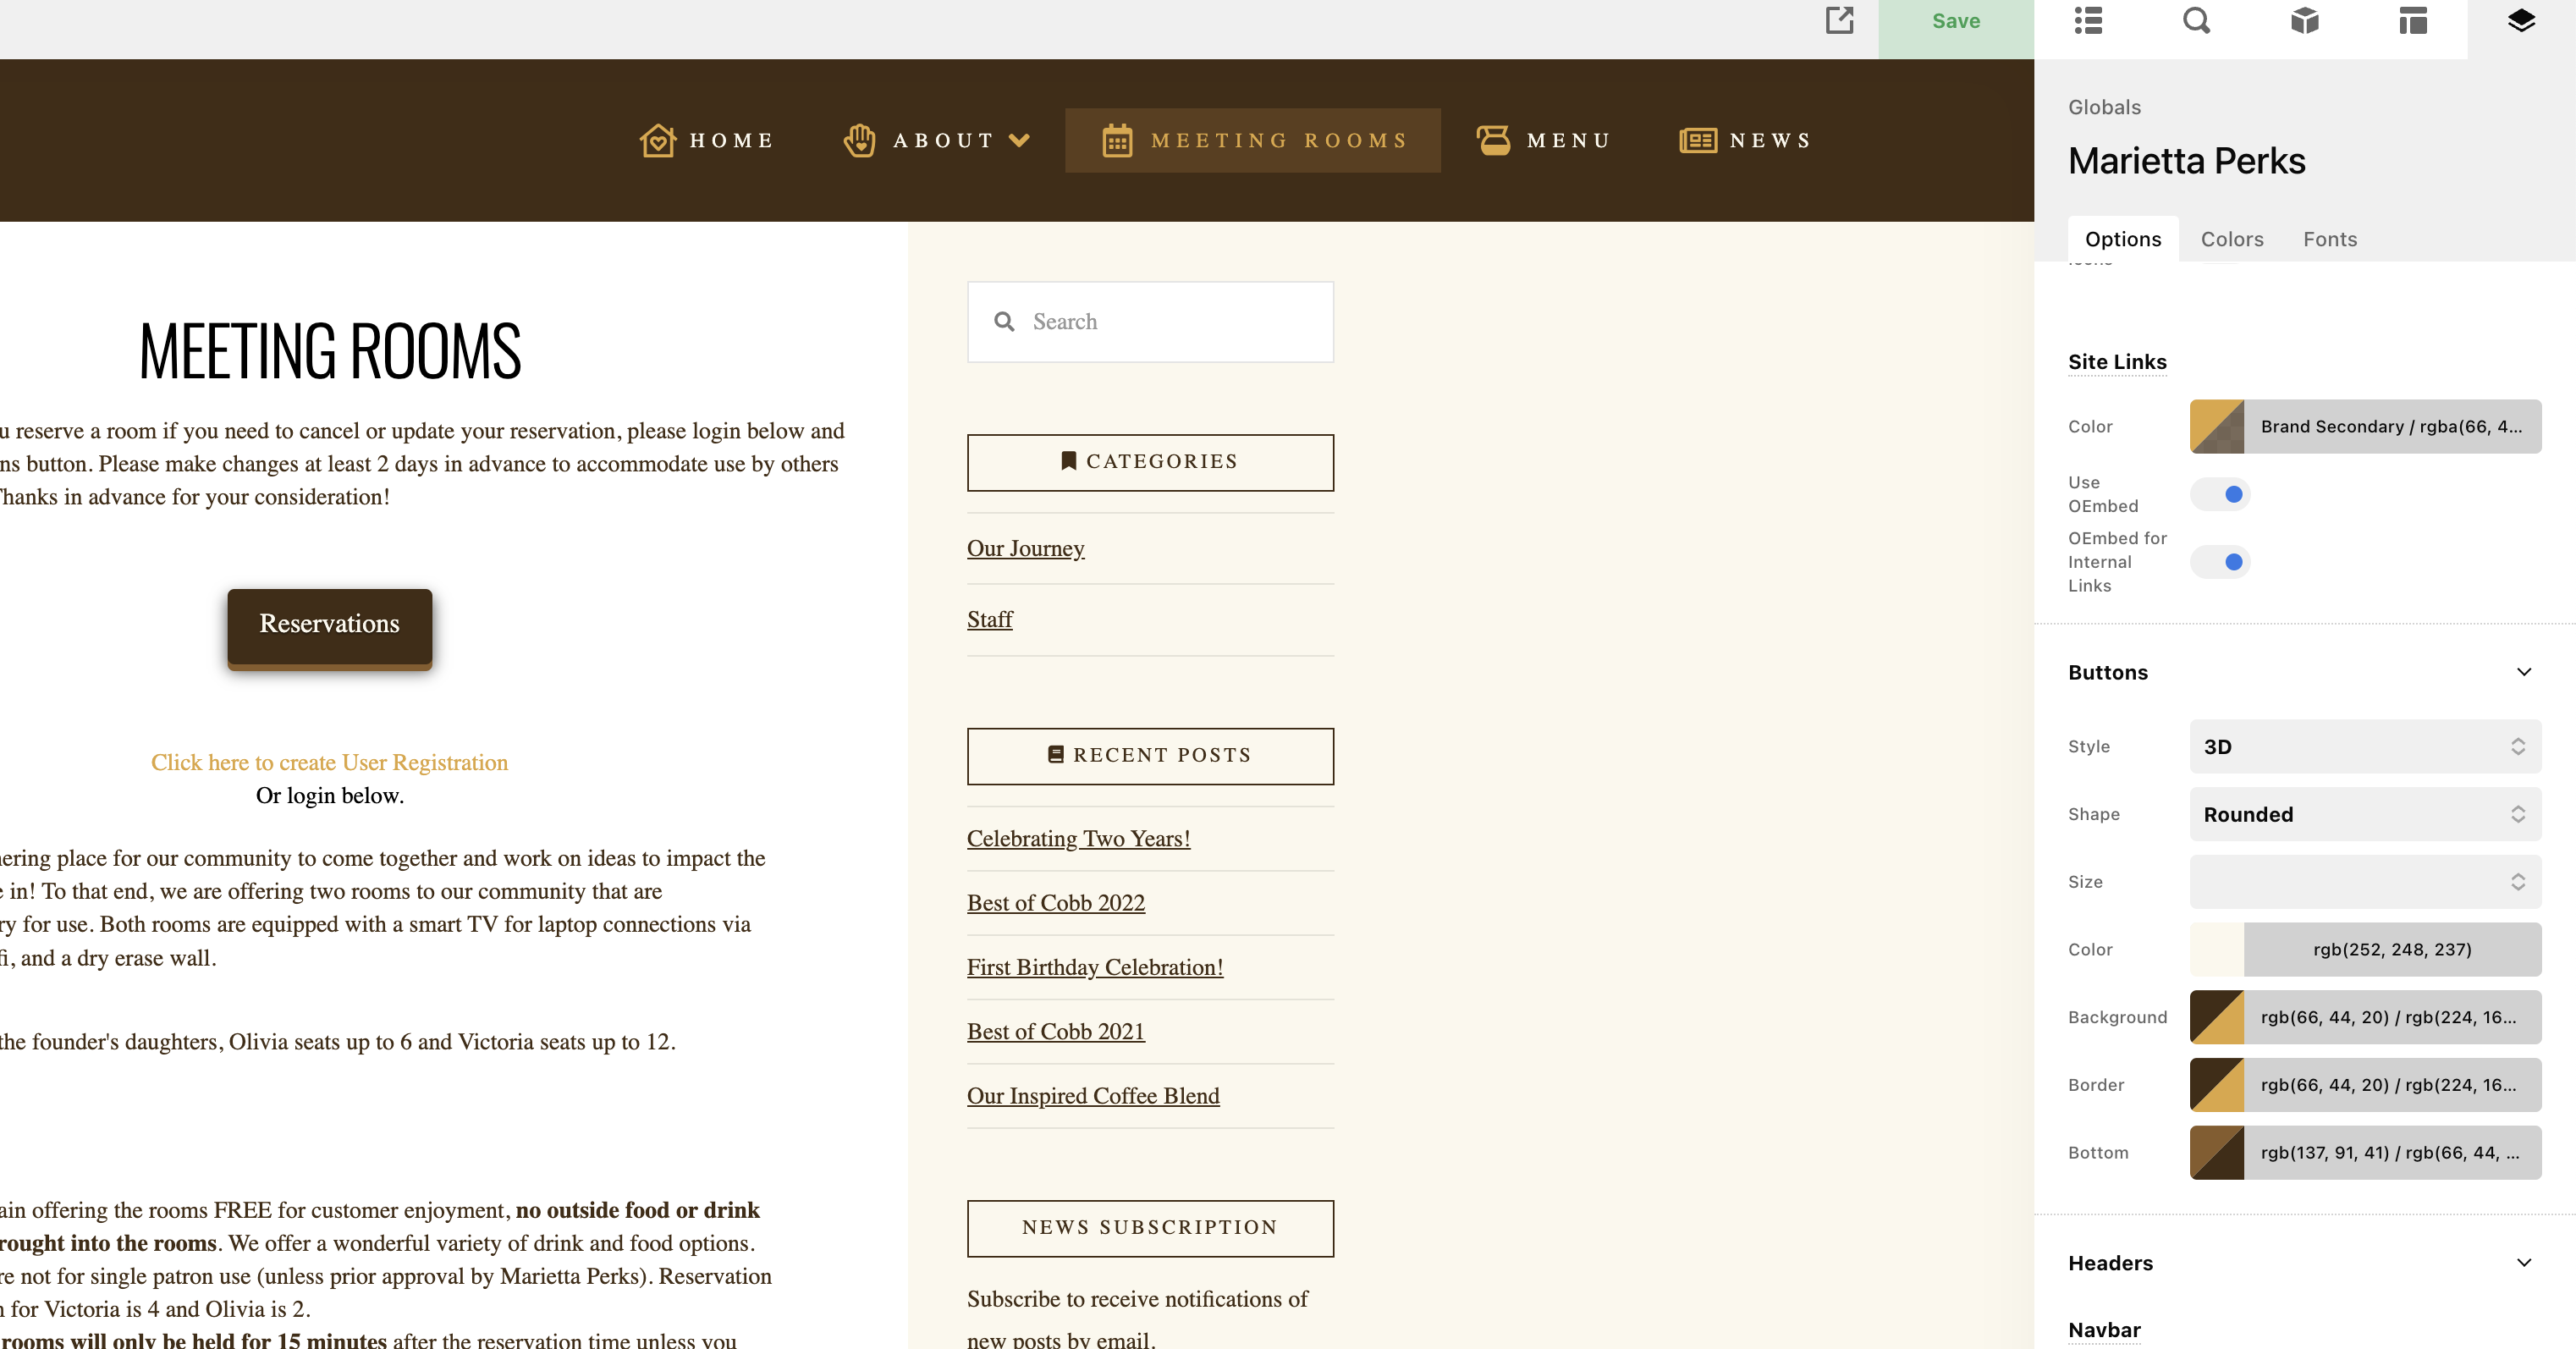Click the magnifier search icon in top toolbar

2196,20
